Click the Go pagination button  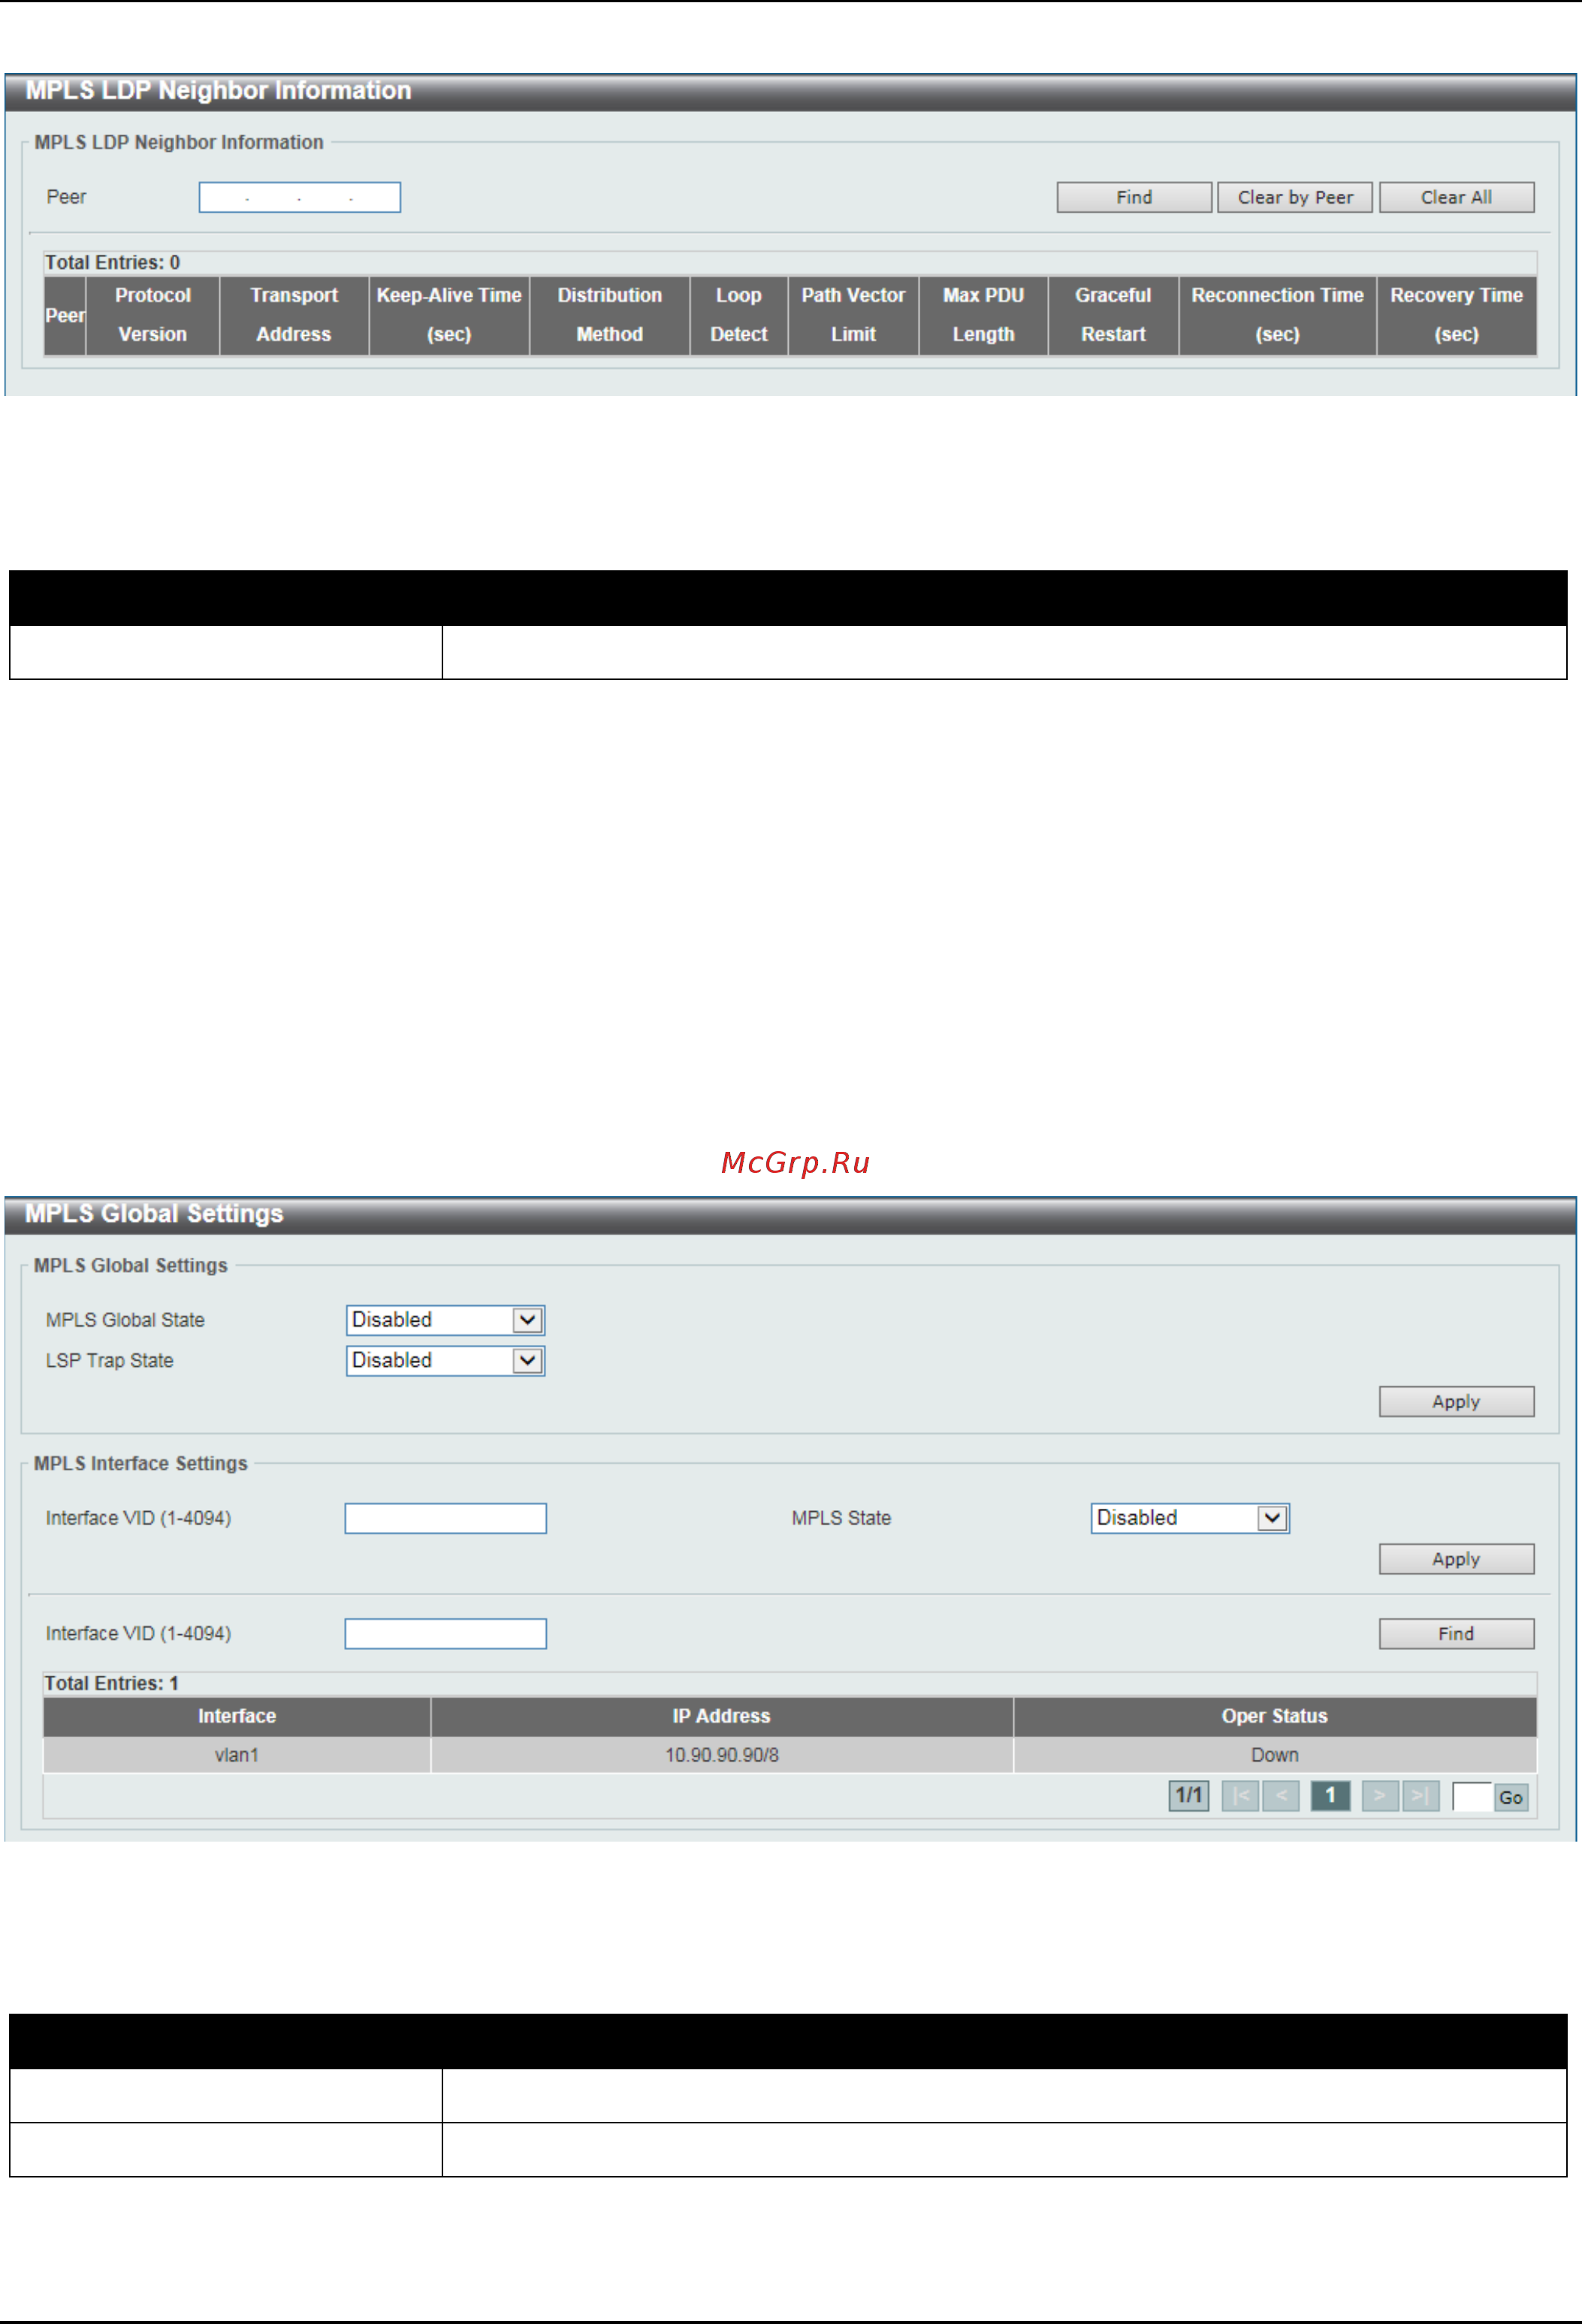(x=1511, y=1797)
